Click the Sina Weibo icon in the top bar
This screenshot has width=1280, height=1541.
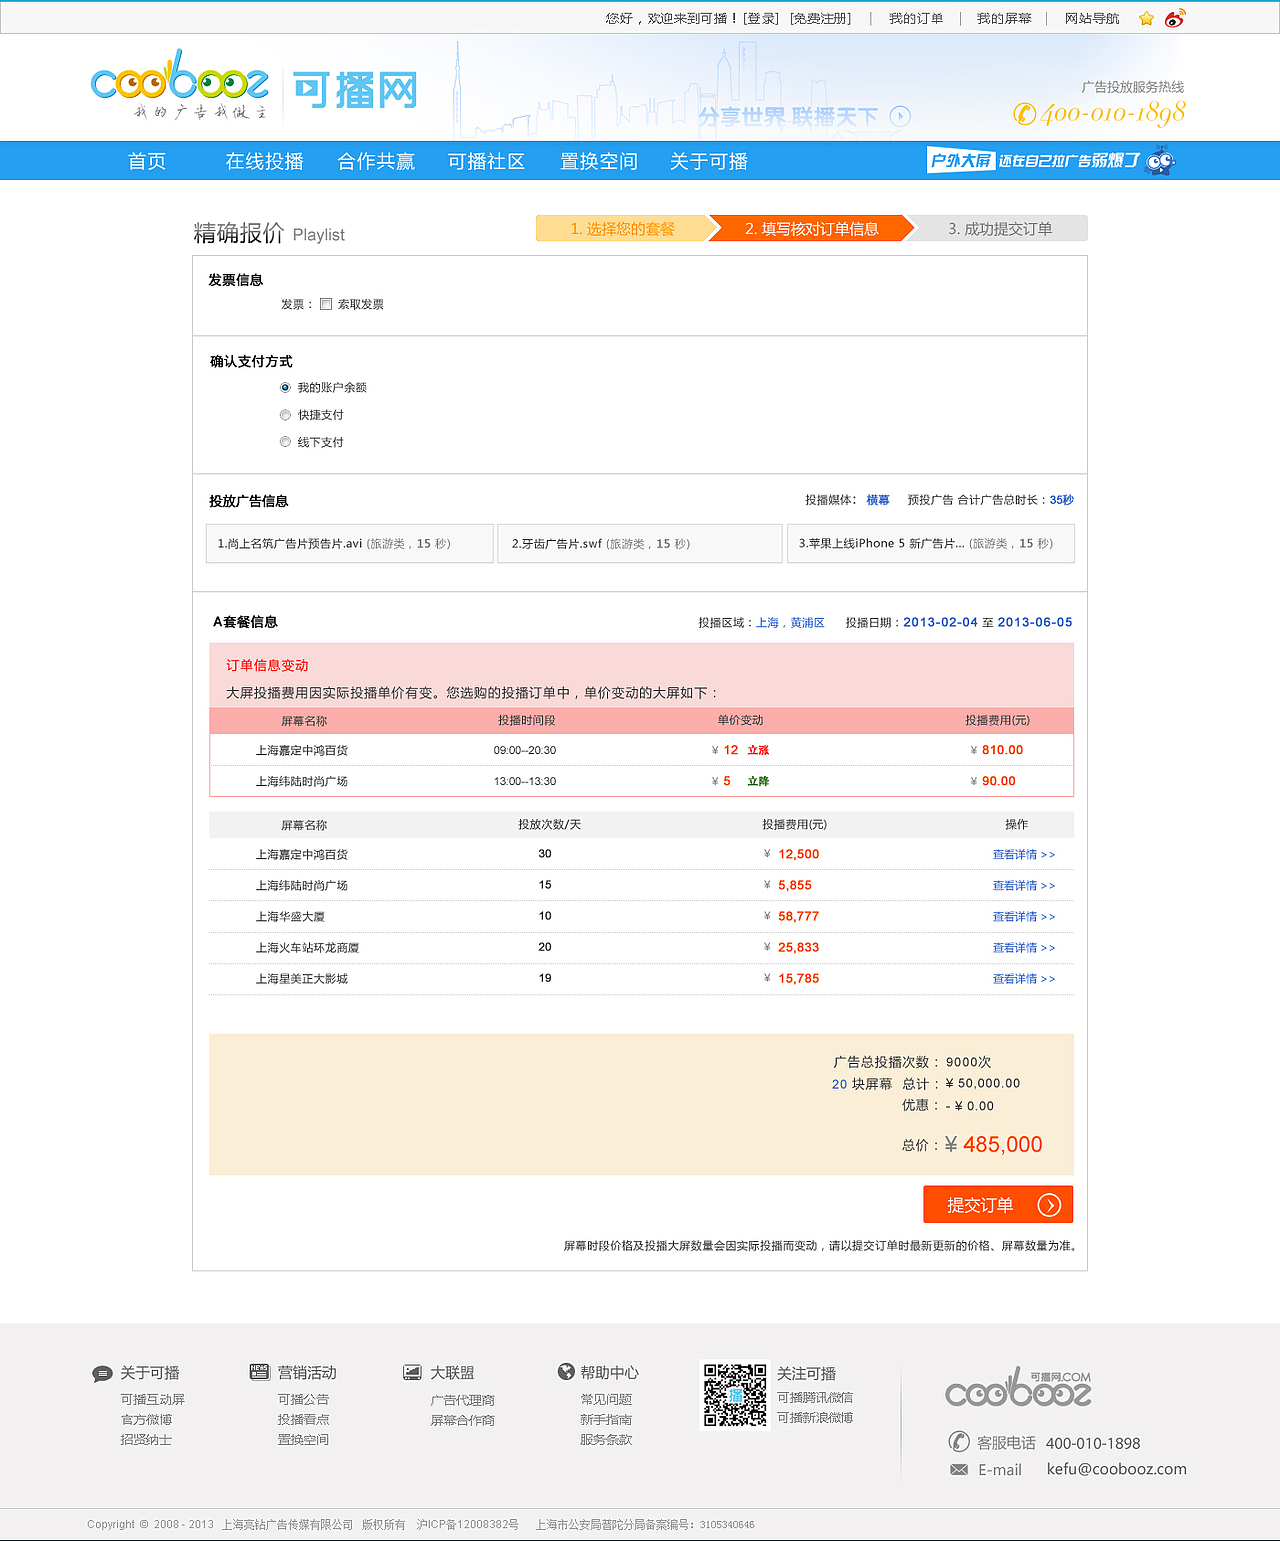1176,17
